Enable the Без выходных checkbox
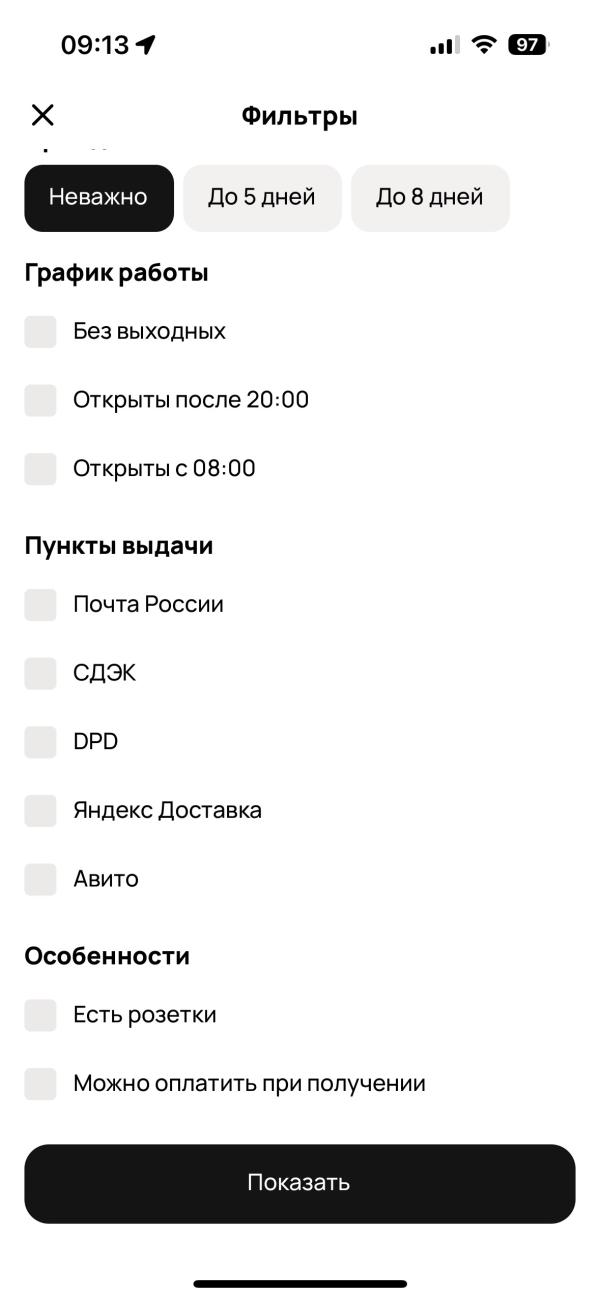600x1300 pixels. coord(39,331)
